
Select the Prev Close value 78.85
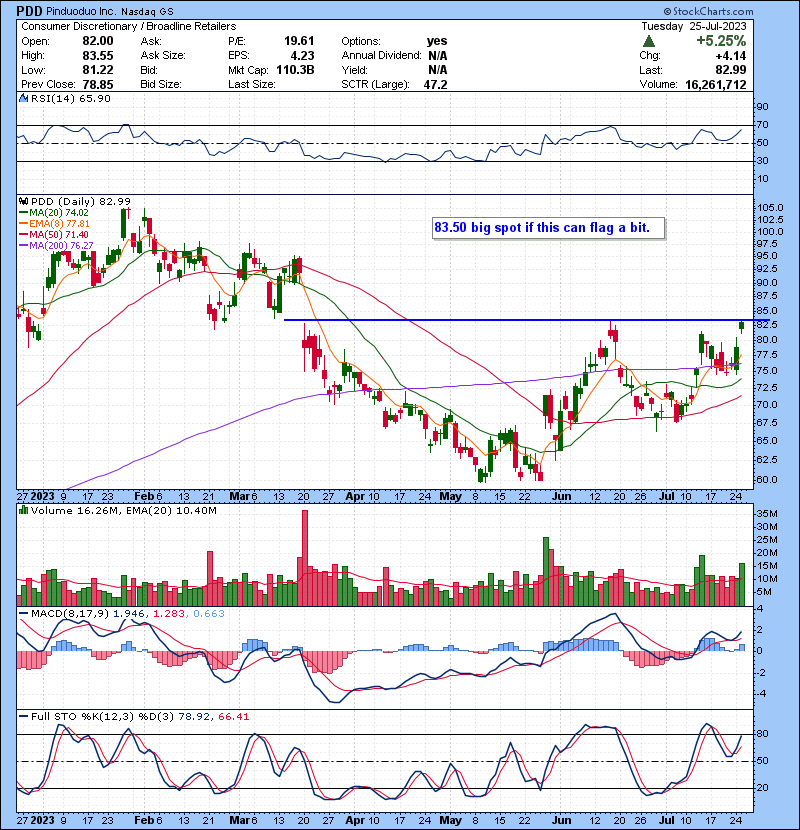point(97,84)
